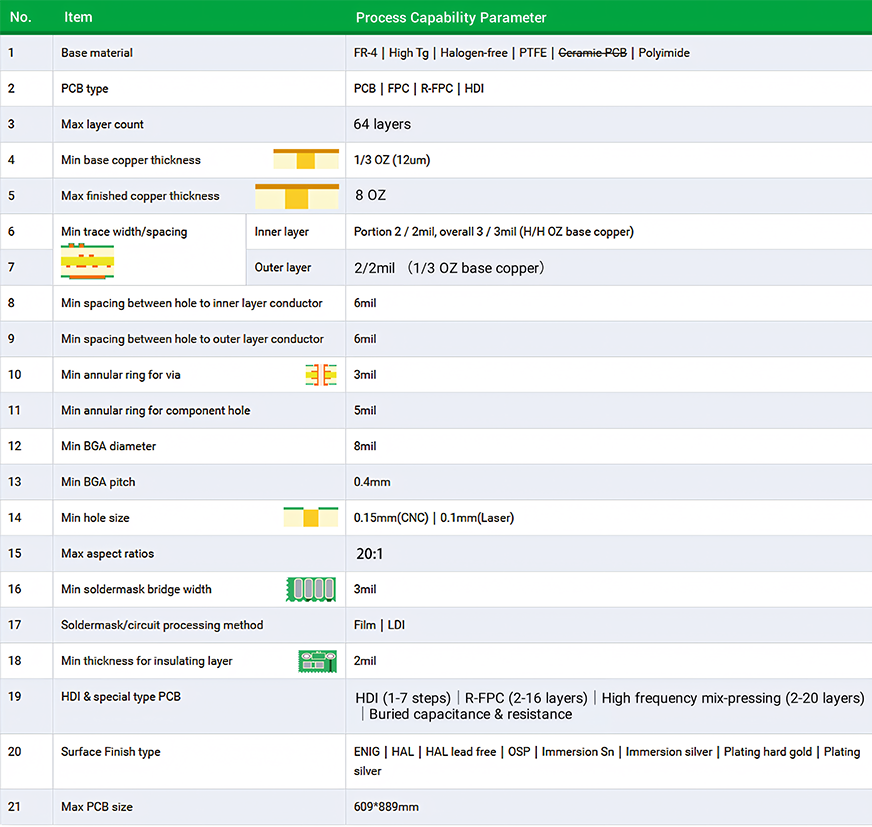Image resolution: width=872 pixels, height=827 pixels.
Task: Select the 'Process Capability Parameter' column header
Action: click(x=451, y=17)
